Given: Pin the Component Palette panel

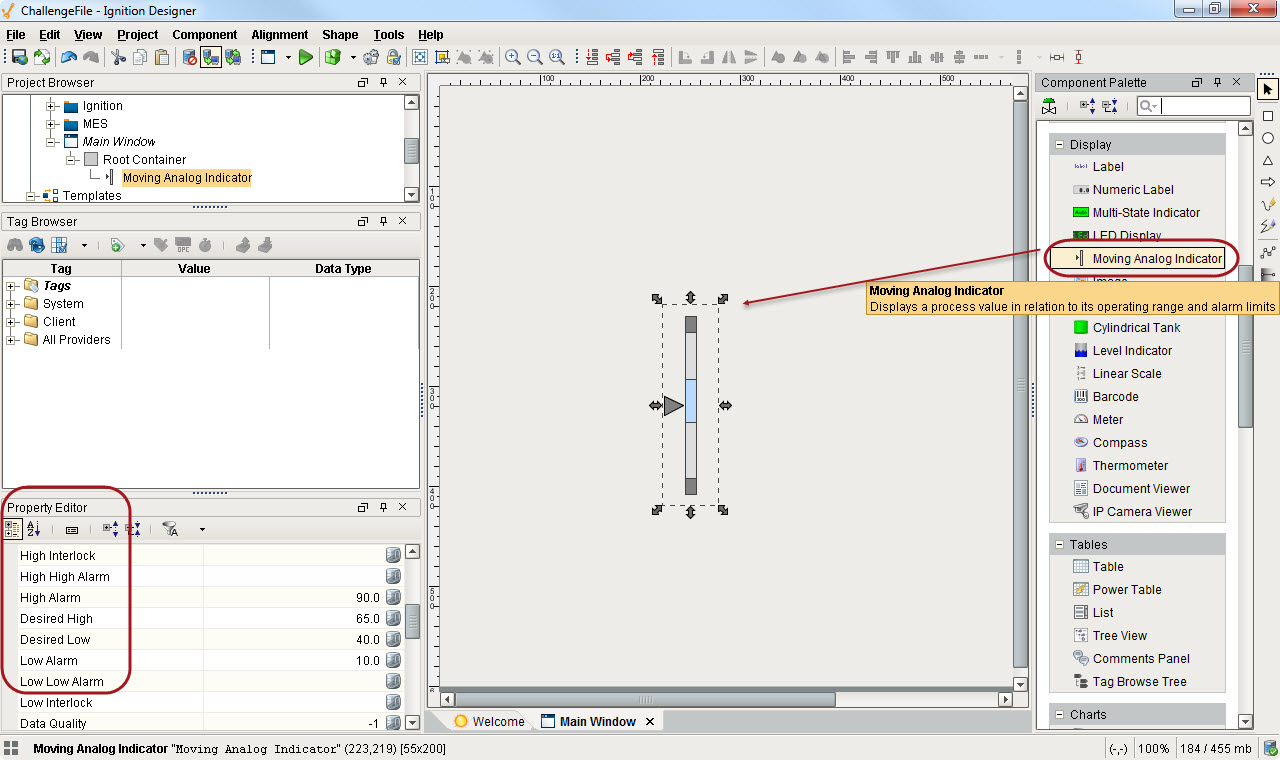Looking at the screenshot, I should pos(1218,82).
